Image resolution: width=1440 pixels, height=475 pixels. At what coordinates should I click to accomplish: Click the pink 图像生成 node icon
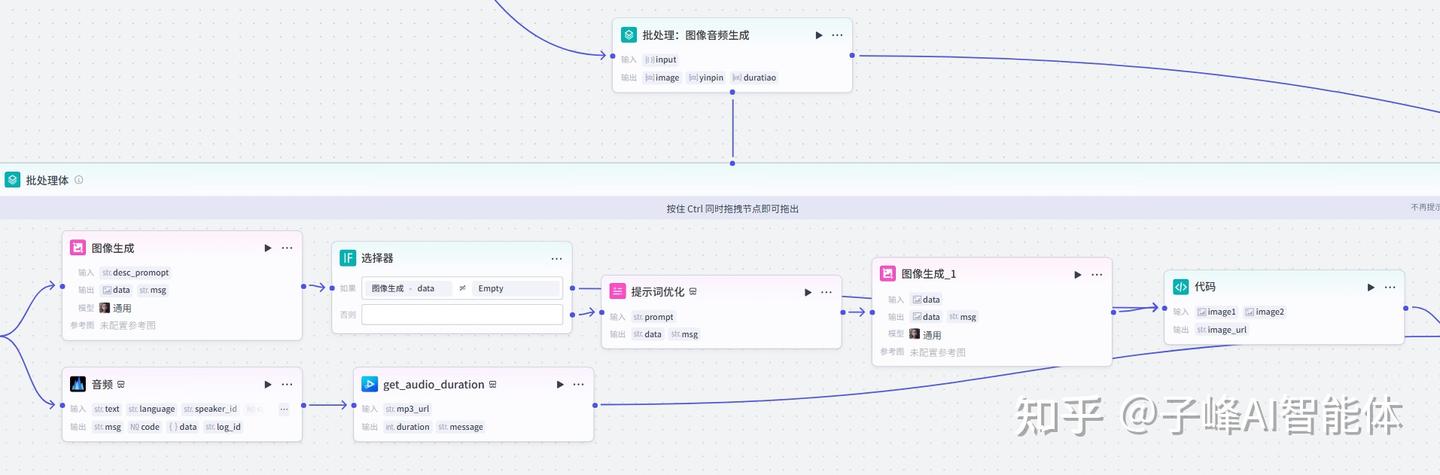pyautogui.click(x=78, y=248)
